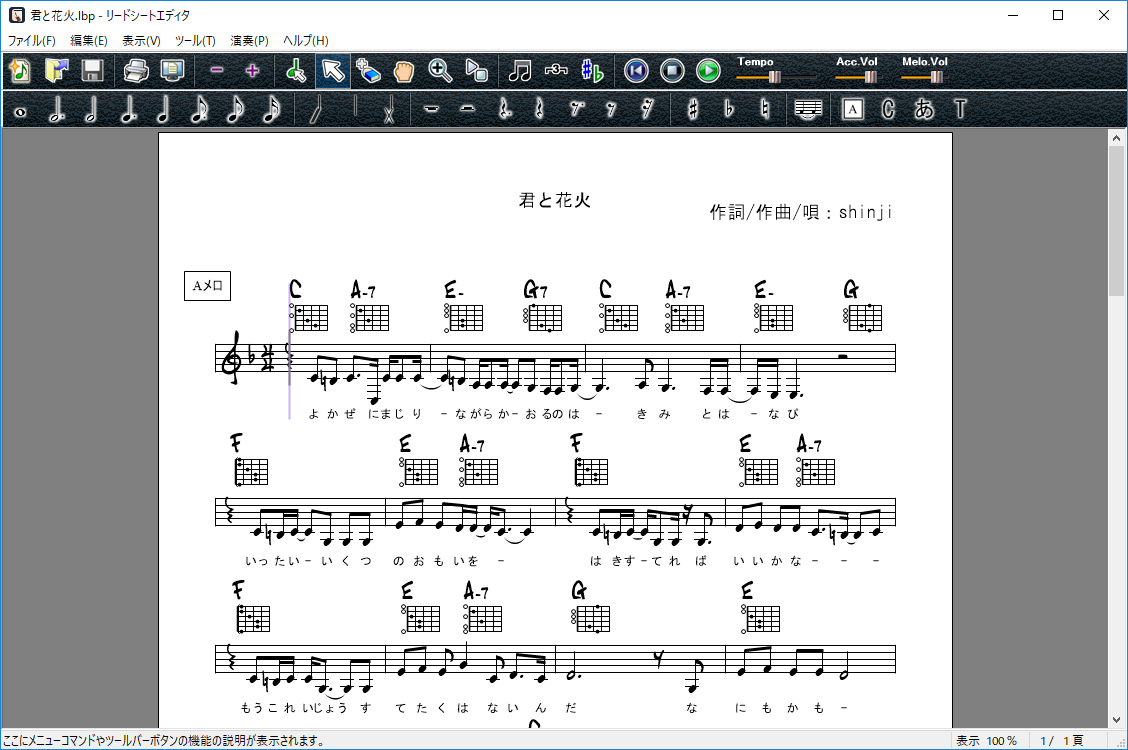Toggle triplet input mode

(556, 70)
